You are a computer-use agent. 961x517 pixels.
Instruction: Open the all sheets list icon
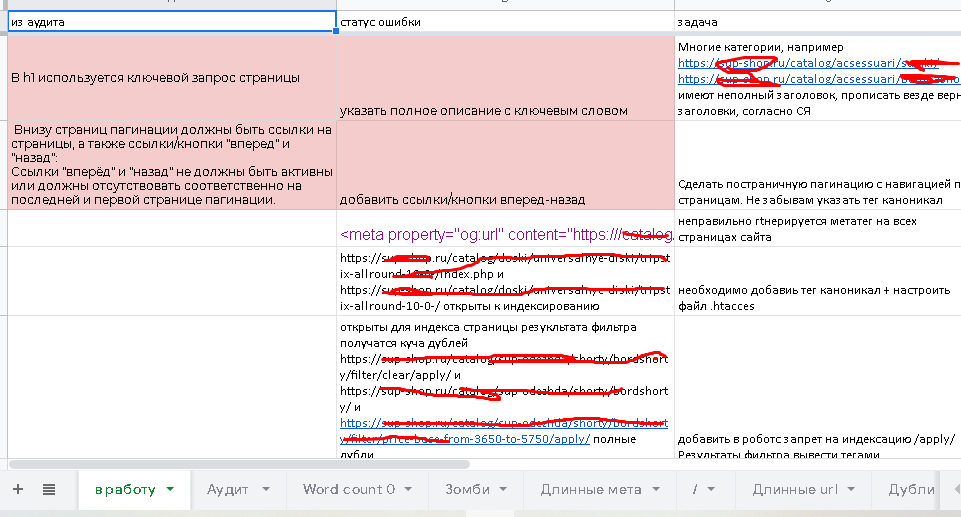(49, 490)
